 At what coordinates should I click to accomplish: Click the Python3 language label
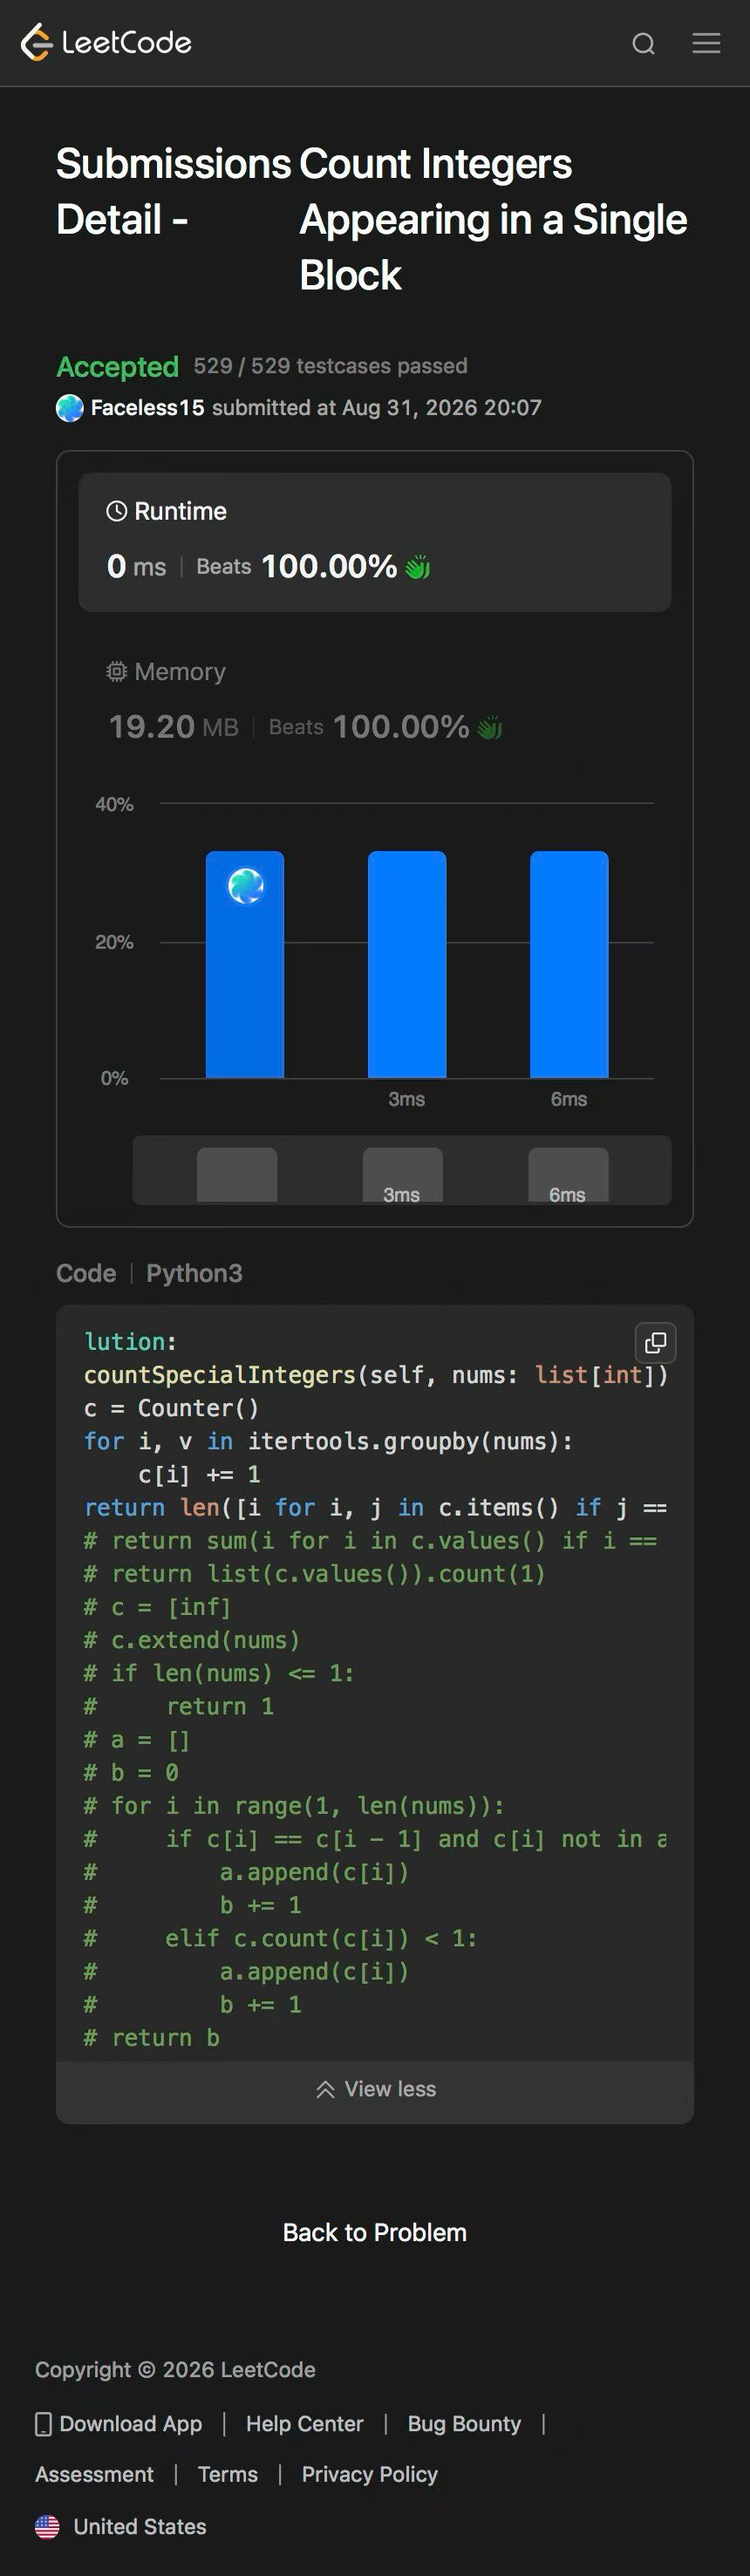(x=194, y=1273)
